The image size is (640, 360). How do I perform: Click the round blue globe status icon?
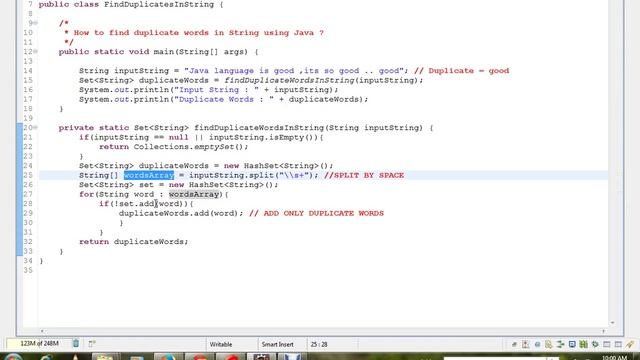(538, 344)
